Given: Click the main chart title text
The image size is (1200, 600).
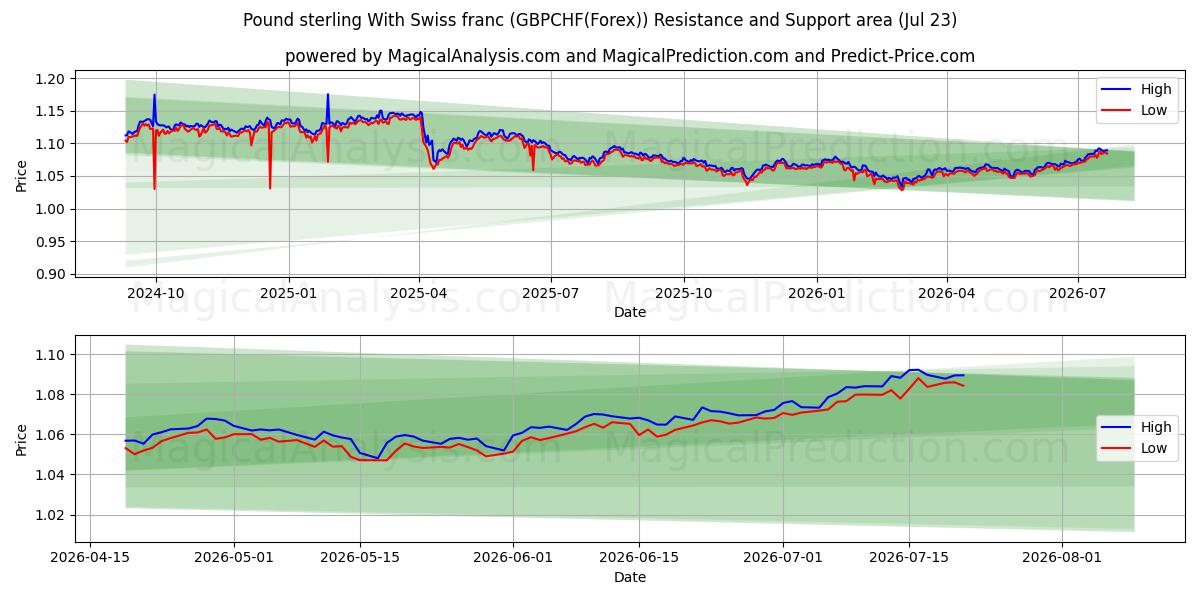Looking at the screenshot, I should (x=600, y=20).
